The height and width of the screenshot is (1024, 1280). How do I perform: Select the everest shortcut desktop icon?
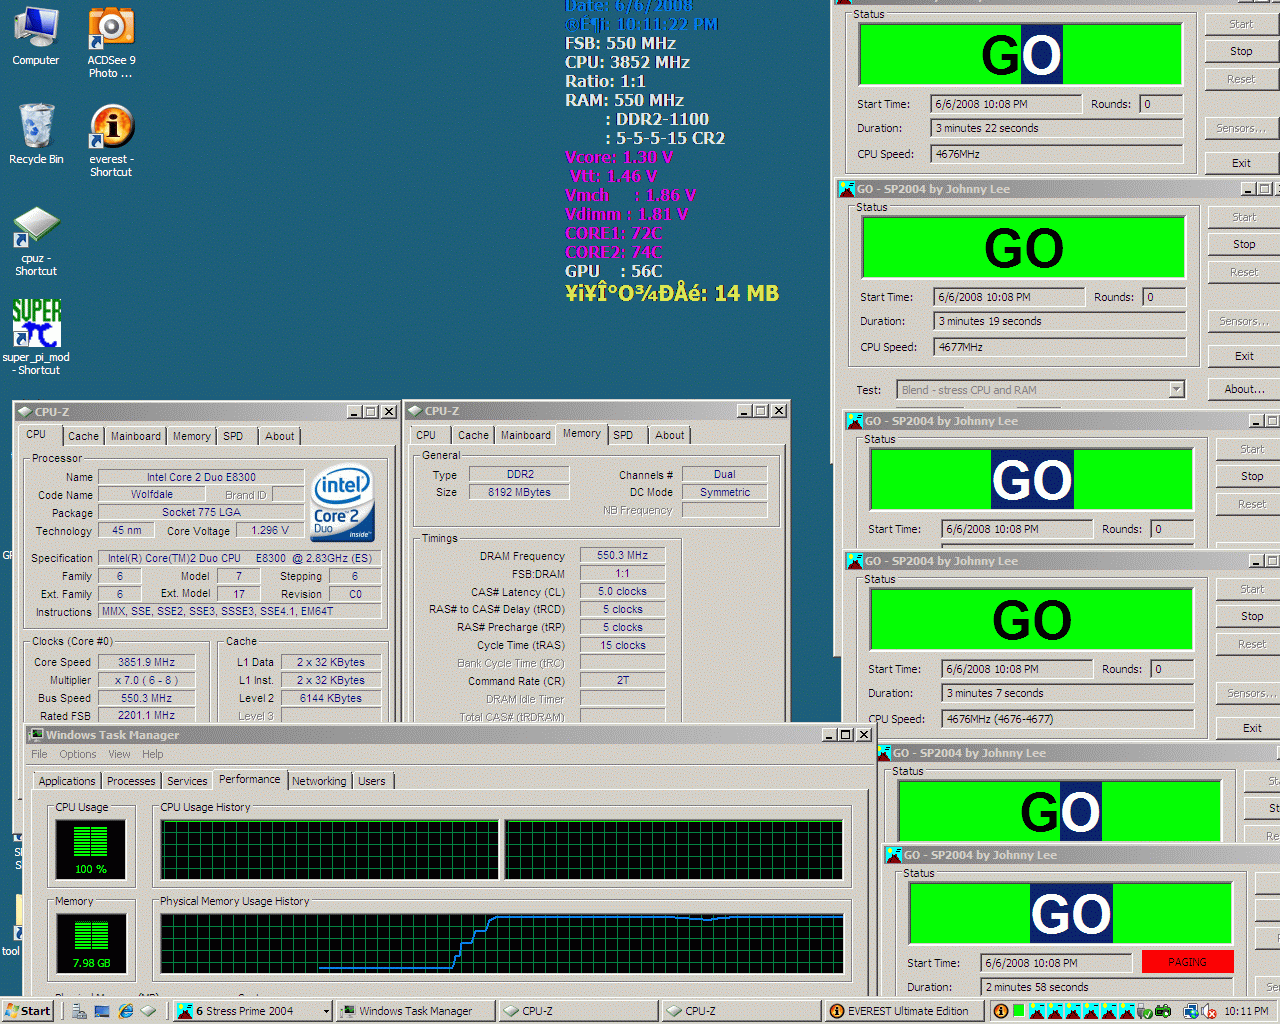coord(111,141)
